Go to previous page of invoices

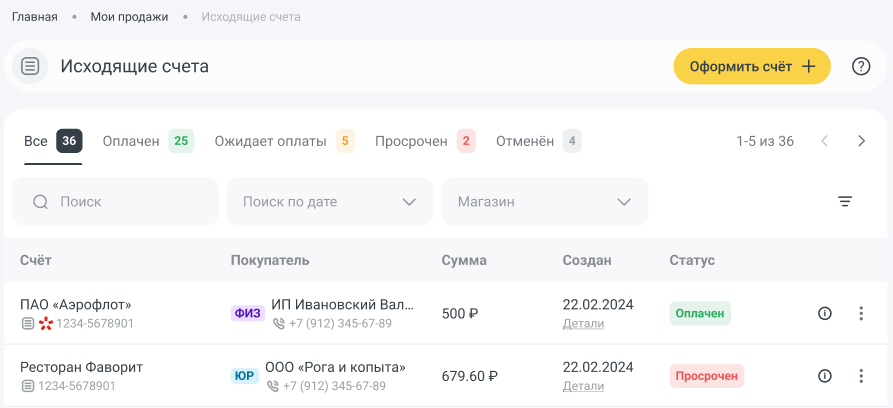pyautogui.click(x=825, y=141)
